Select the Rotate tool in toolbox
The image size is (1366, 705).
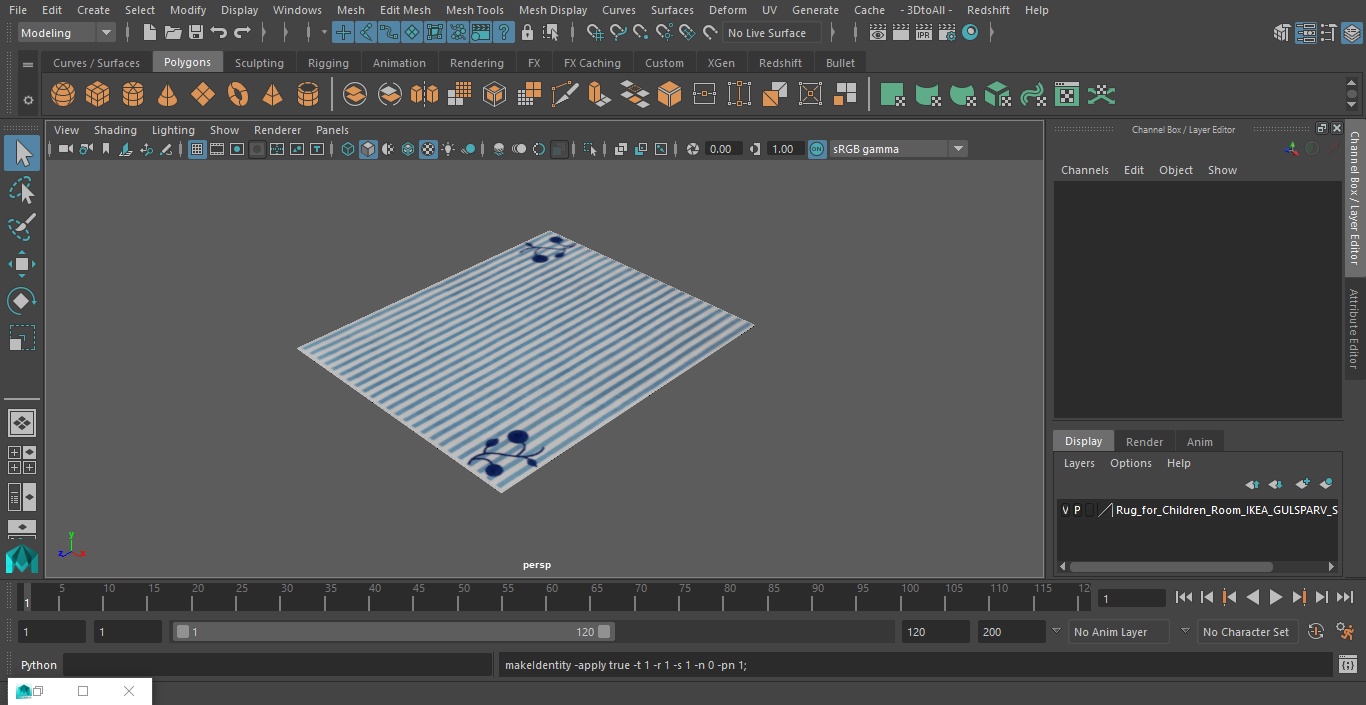(x=22, y=301)
